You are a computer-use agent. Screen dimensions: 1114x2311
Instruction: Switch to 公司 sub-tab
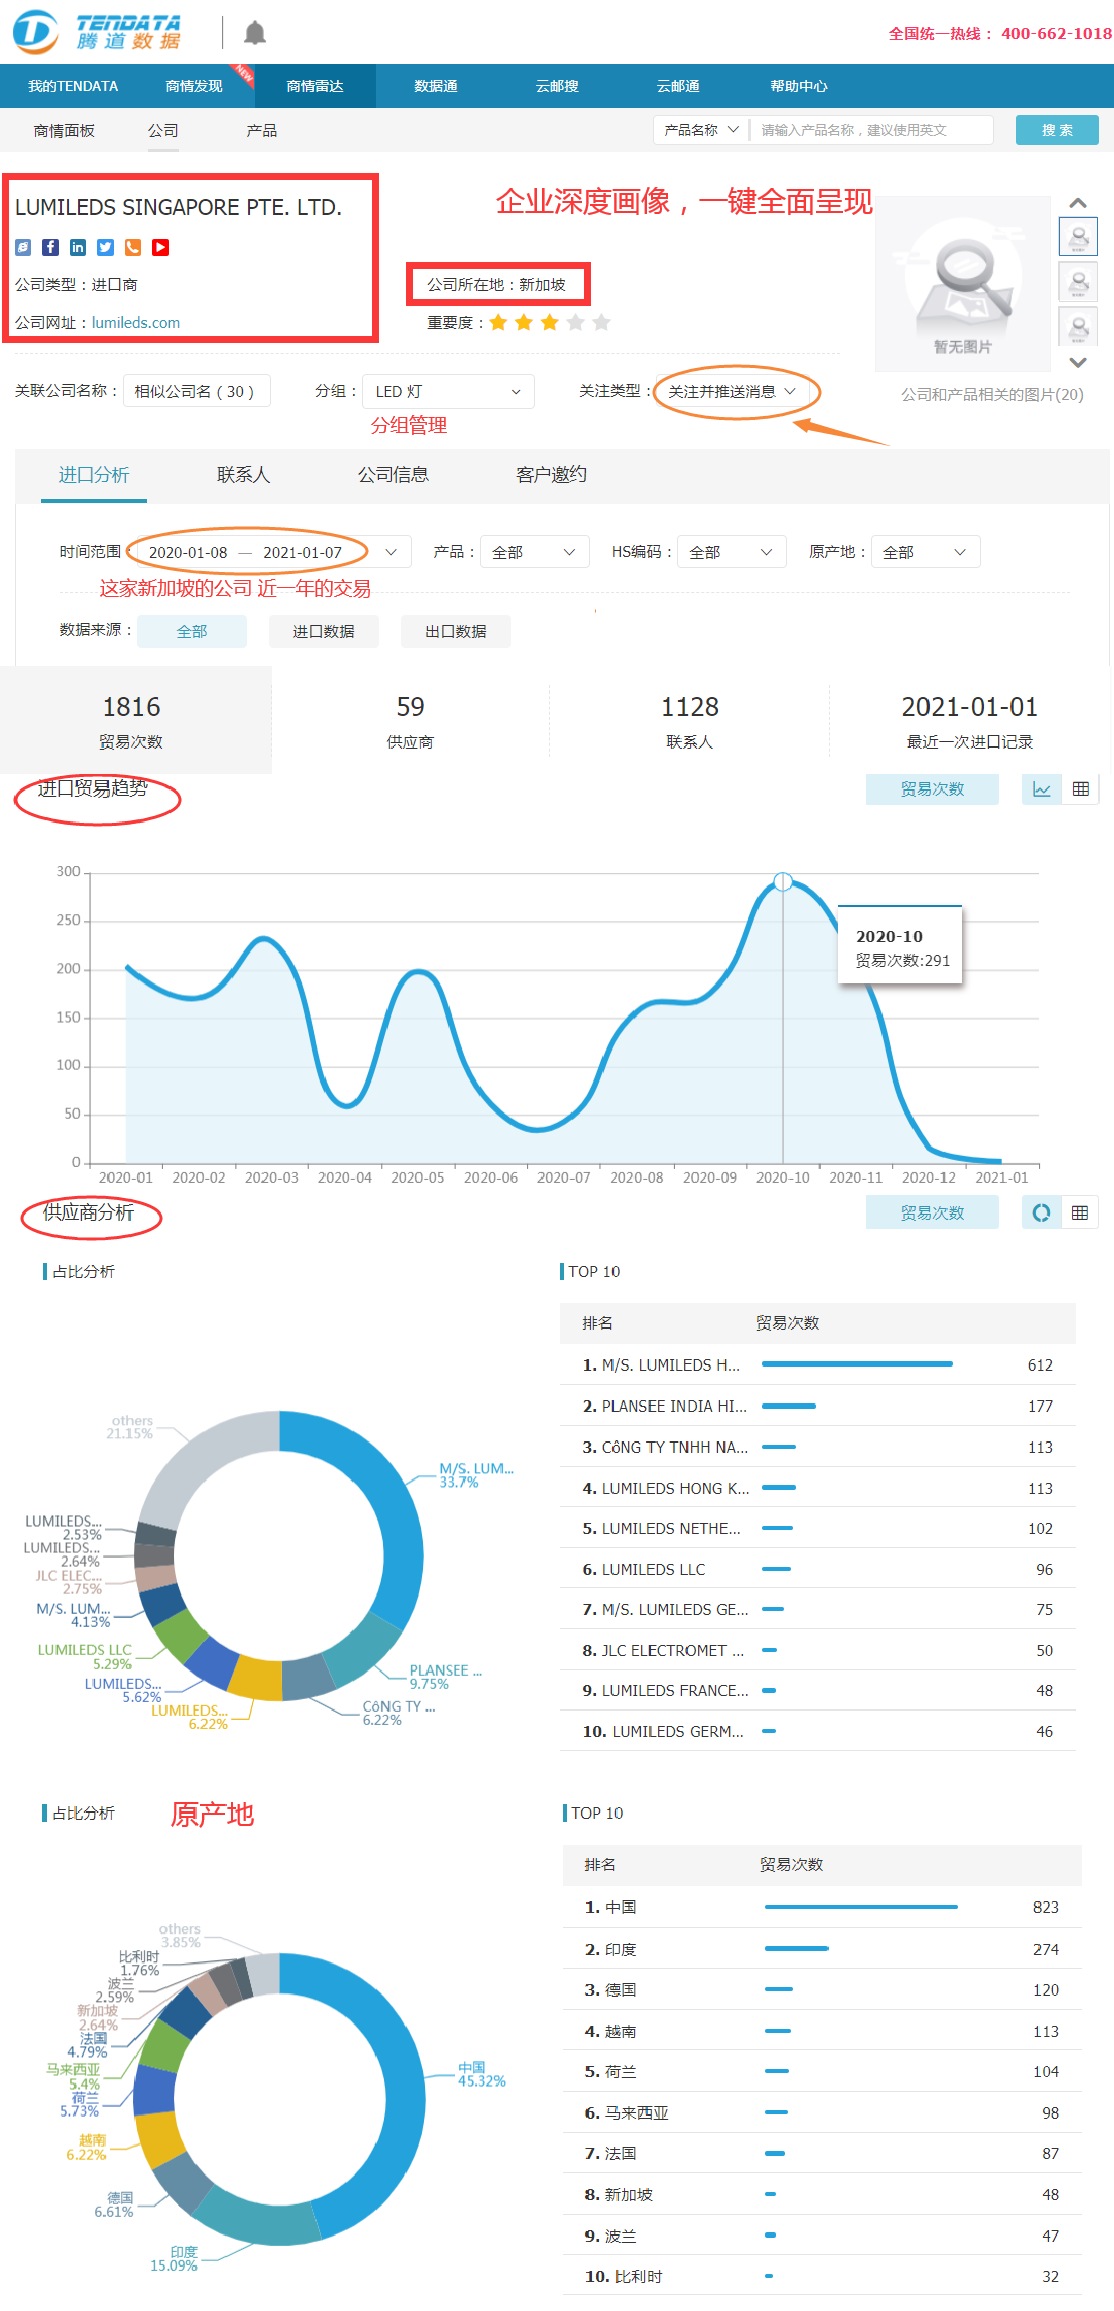tap(163, 130)
